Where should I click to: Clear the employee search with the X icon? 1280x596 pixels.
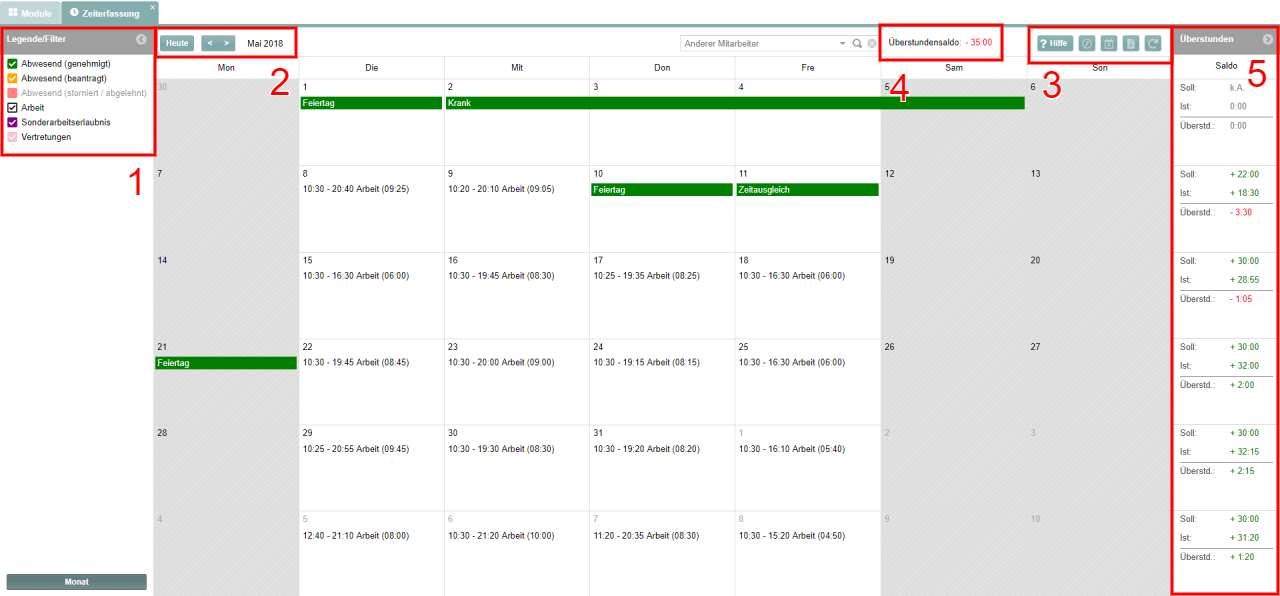point(871,43)
